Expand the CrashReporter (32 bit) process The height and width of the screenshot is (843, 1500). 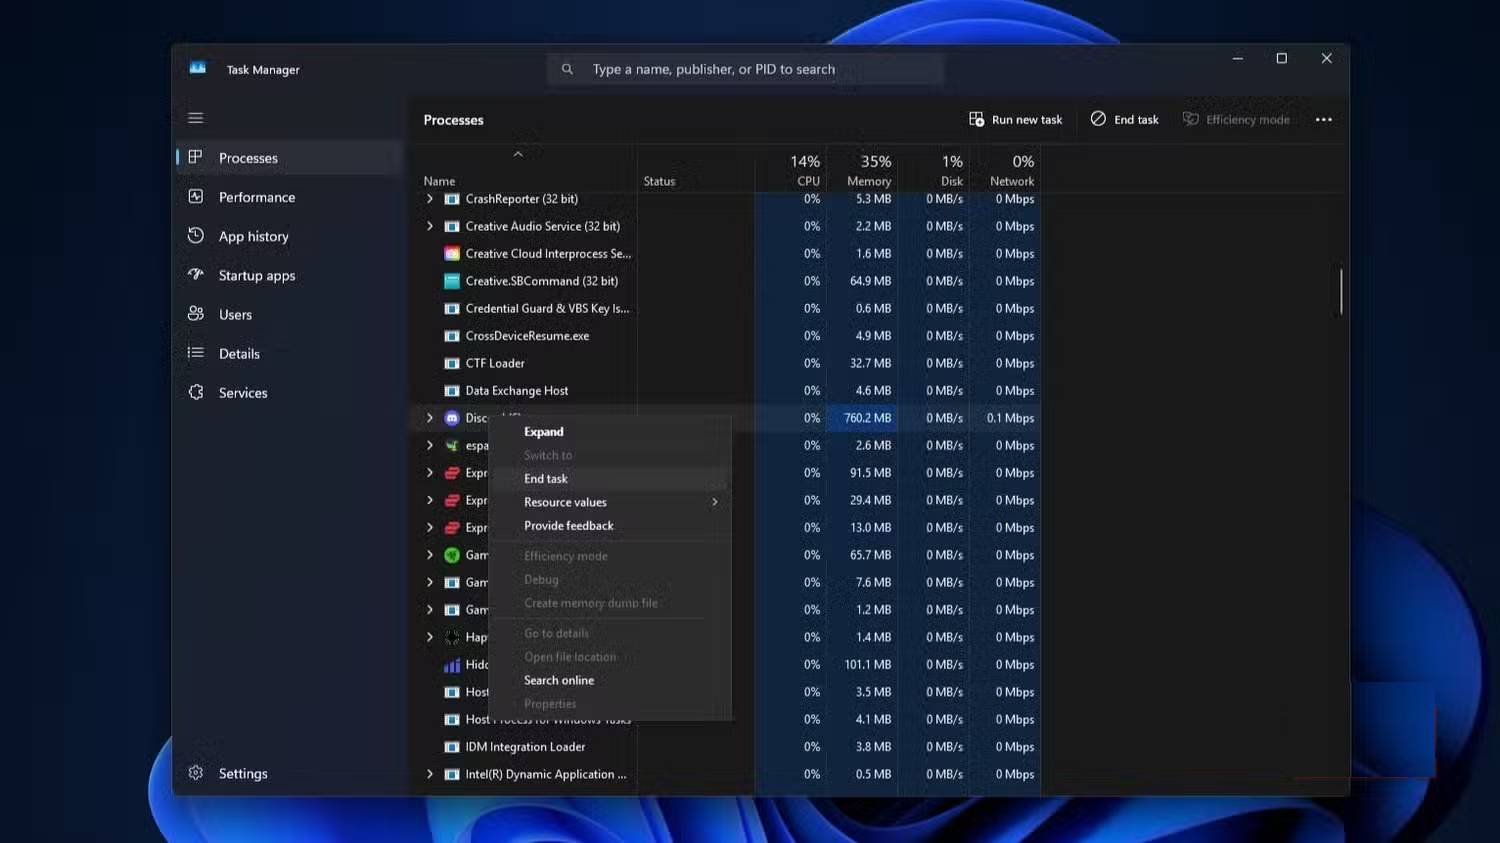pos(430,199)
